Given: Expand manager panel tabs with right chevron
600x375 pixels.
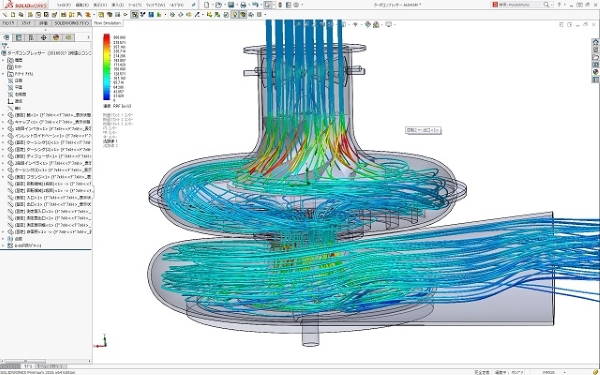Looking at the screenshot, I should coord(88,38).
